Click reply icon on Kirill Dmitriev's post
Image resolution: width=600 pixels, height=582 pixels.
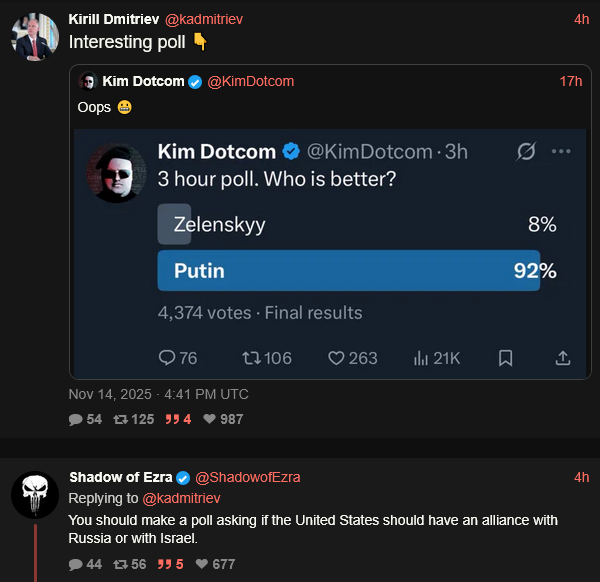click(x=75, y=420)
